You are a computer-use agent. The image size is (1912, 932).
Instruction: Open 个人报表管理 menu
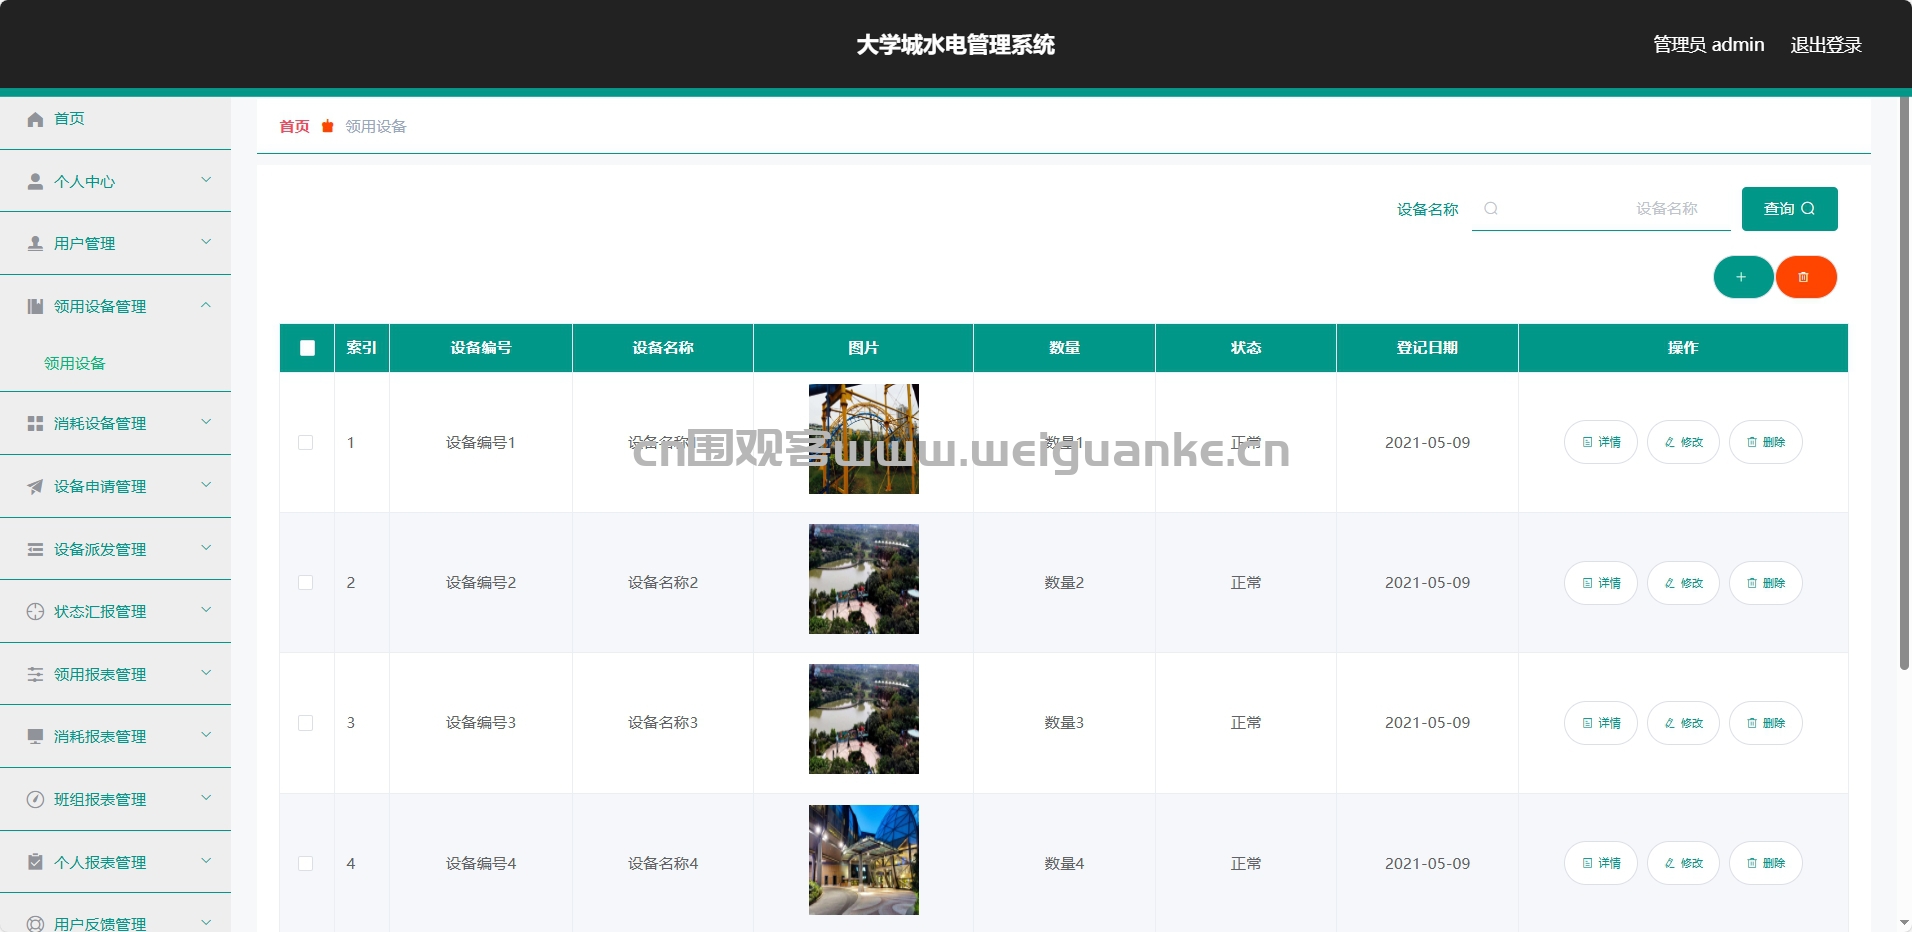tap(115, 862)
